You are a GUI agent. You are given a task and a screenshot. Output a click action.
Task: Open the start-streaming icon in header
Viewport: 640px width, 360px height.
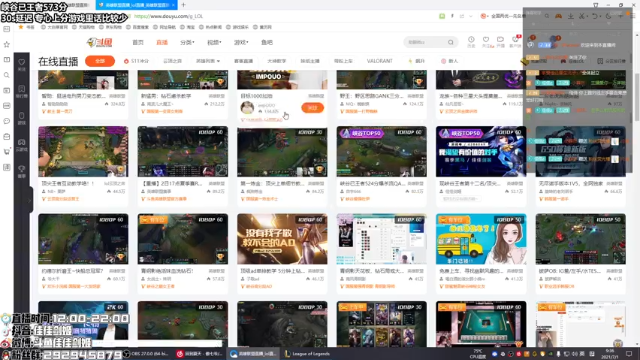click(x=500, y=41)
